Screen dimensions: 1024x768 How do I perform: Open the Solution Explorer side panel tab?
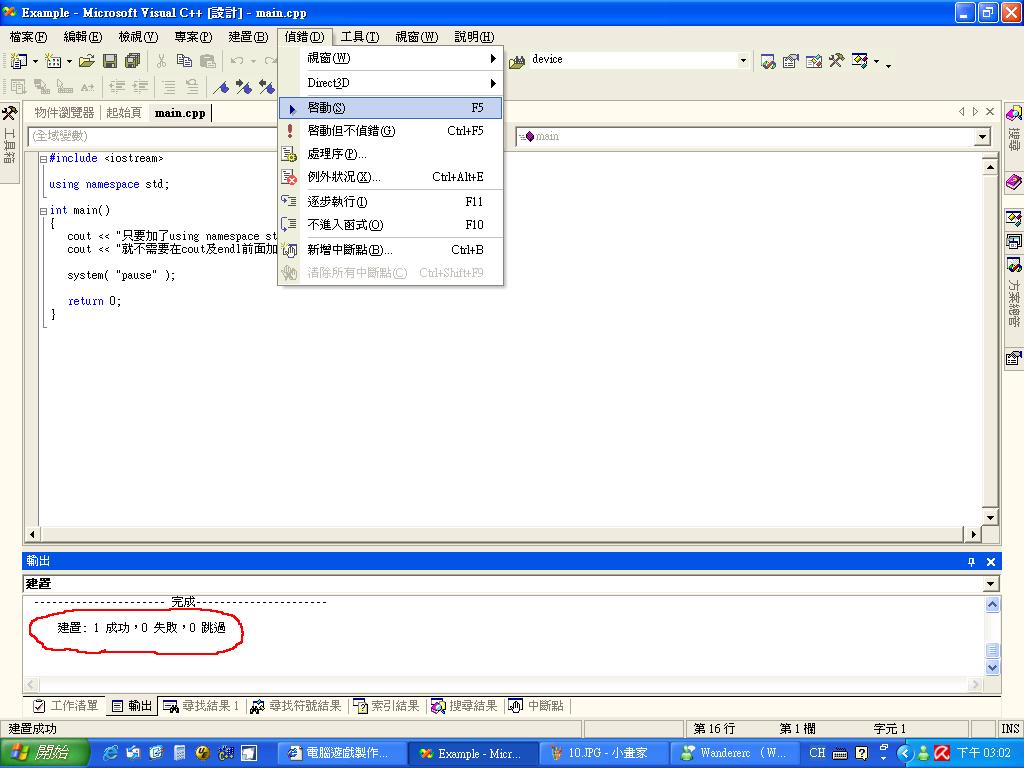tap(1014, 292)
